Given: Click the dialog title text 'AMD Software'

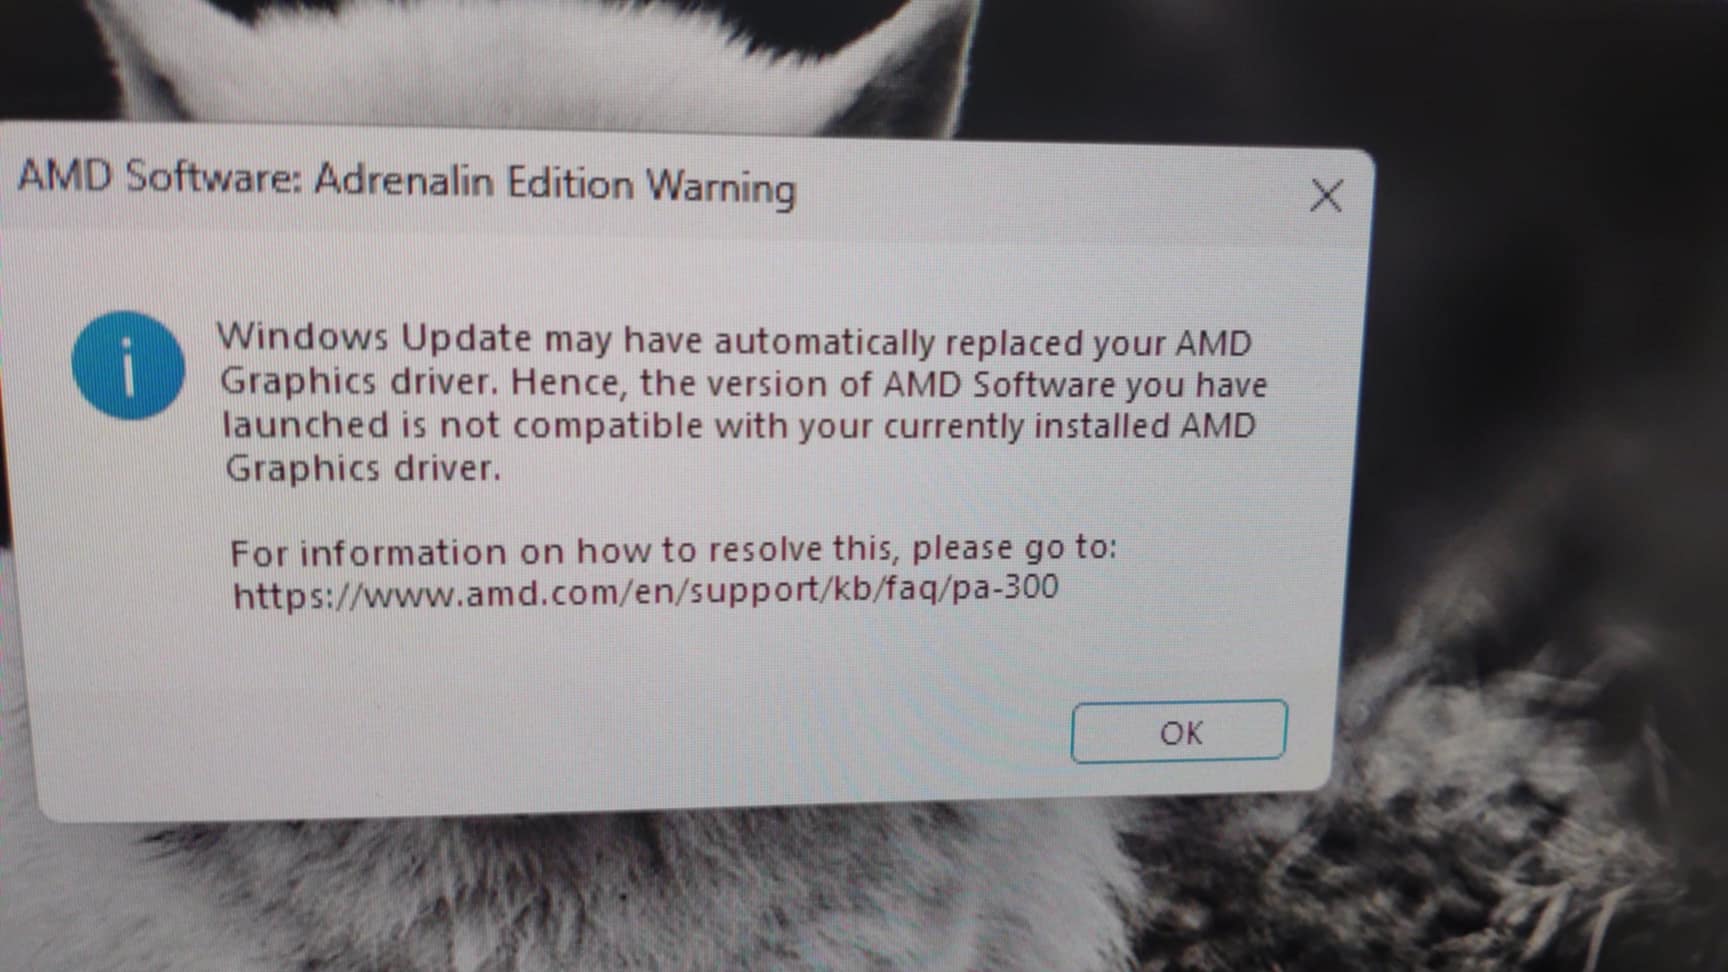Looking at the screenshot, I should point(160,177).
